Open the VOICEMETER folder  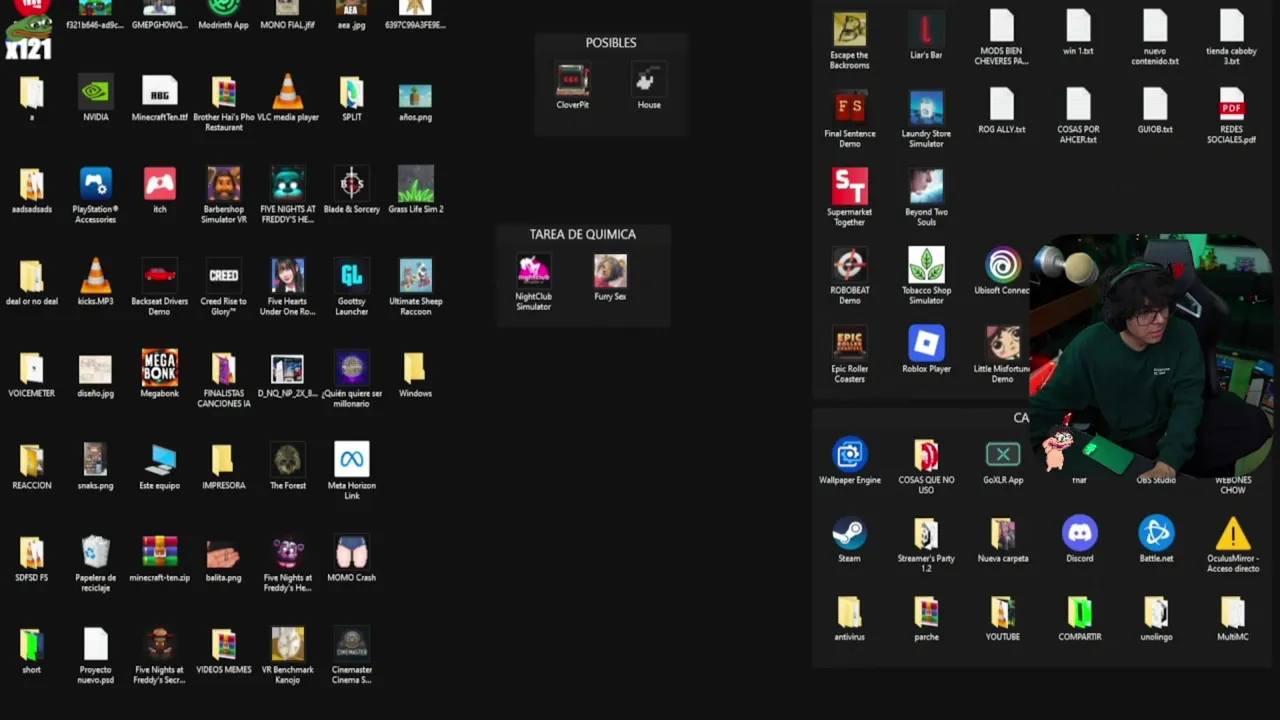pyautogui.click(x=31, y=369)
